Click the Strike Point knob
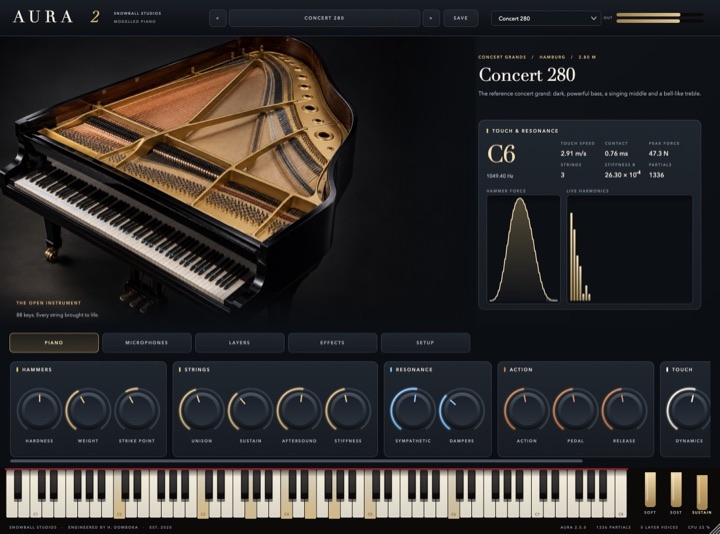Viewport: 720px width, 534px height. point(137,410)
